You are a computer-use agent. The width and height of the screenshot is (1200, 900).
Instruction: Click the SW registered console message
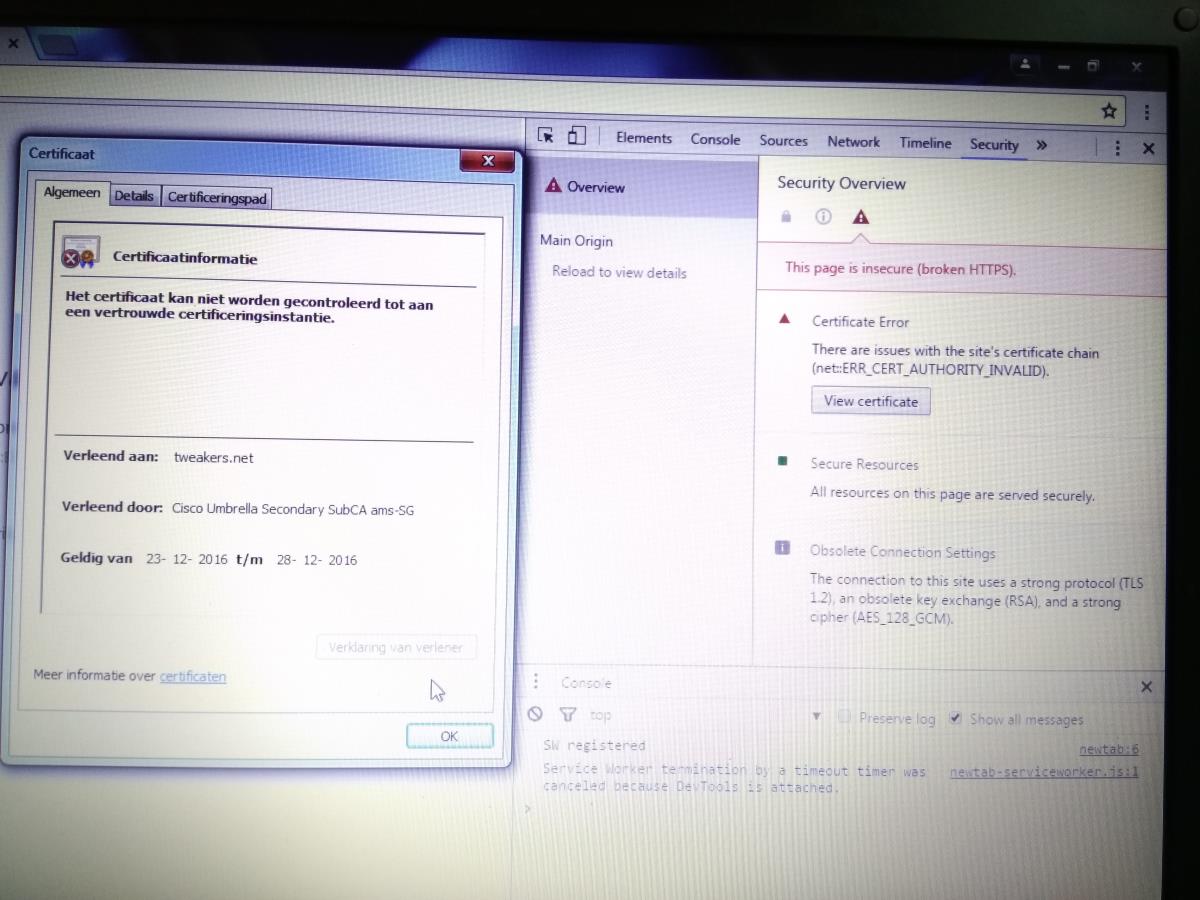click(x=594, y=745)
